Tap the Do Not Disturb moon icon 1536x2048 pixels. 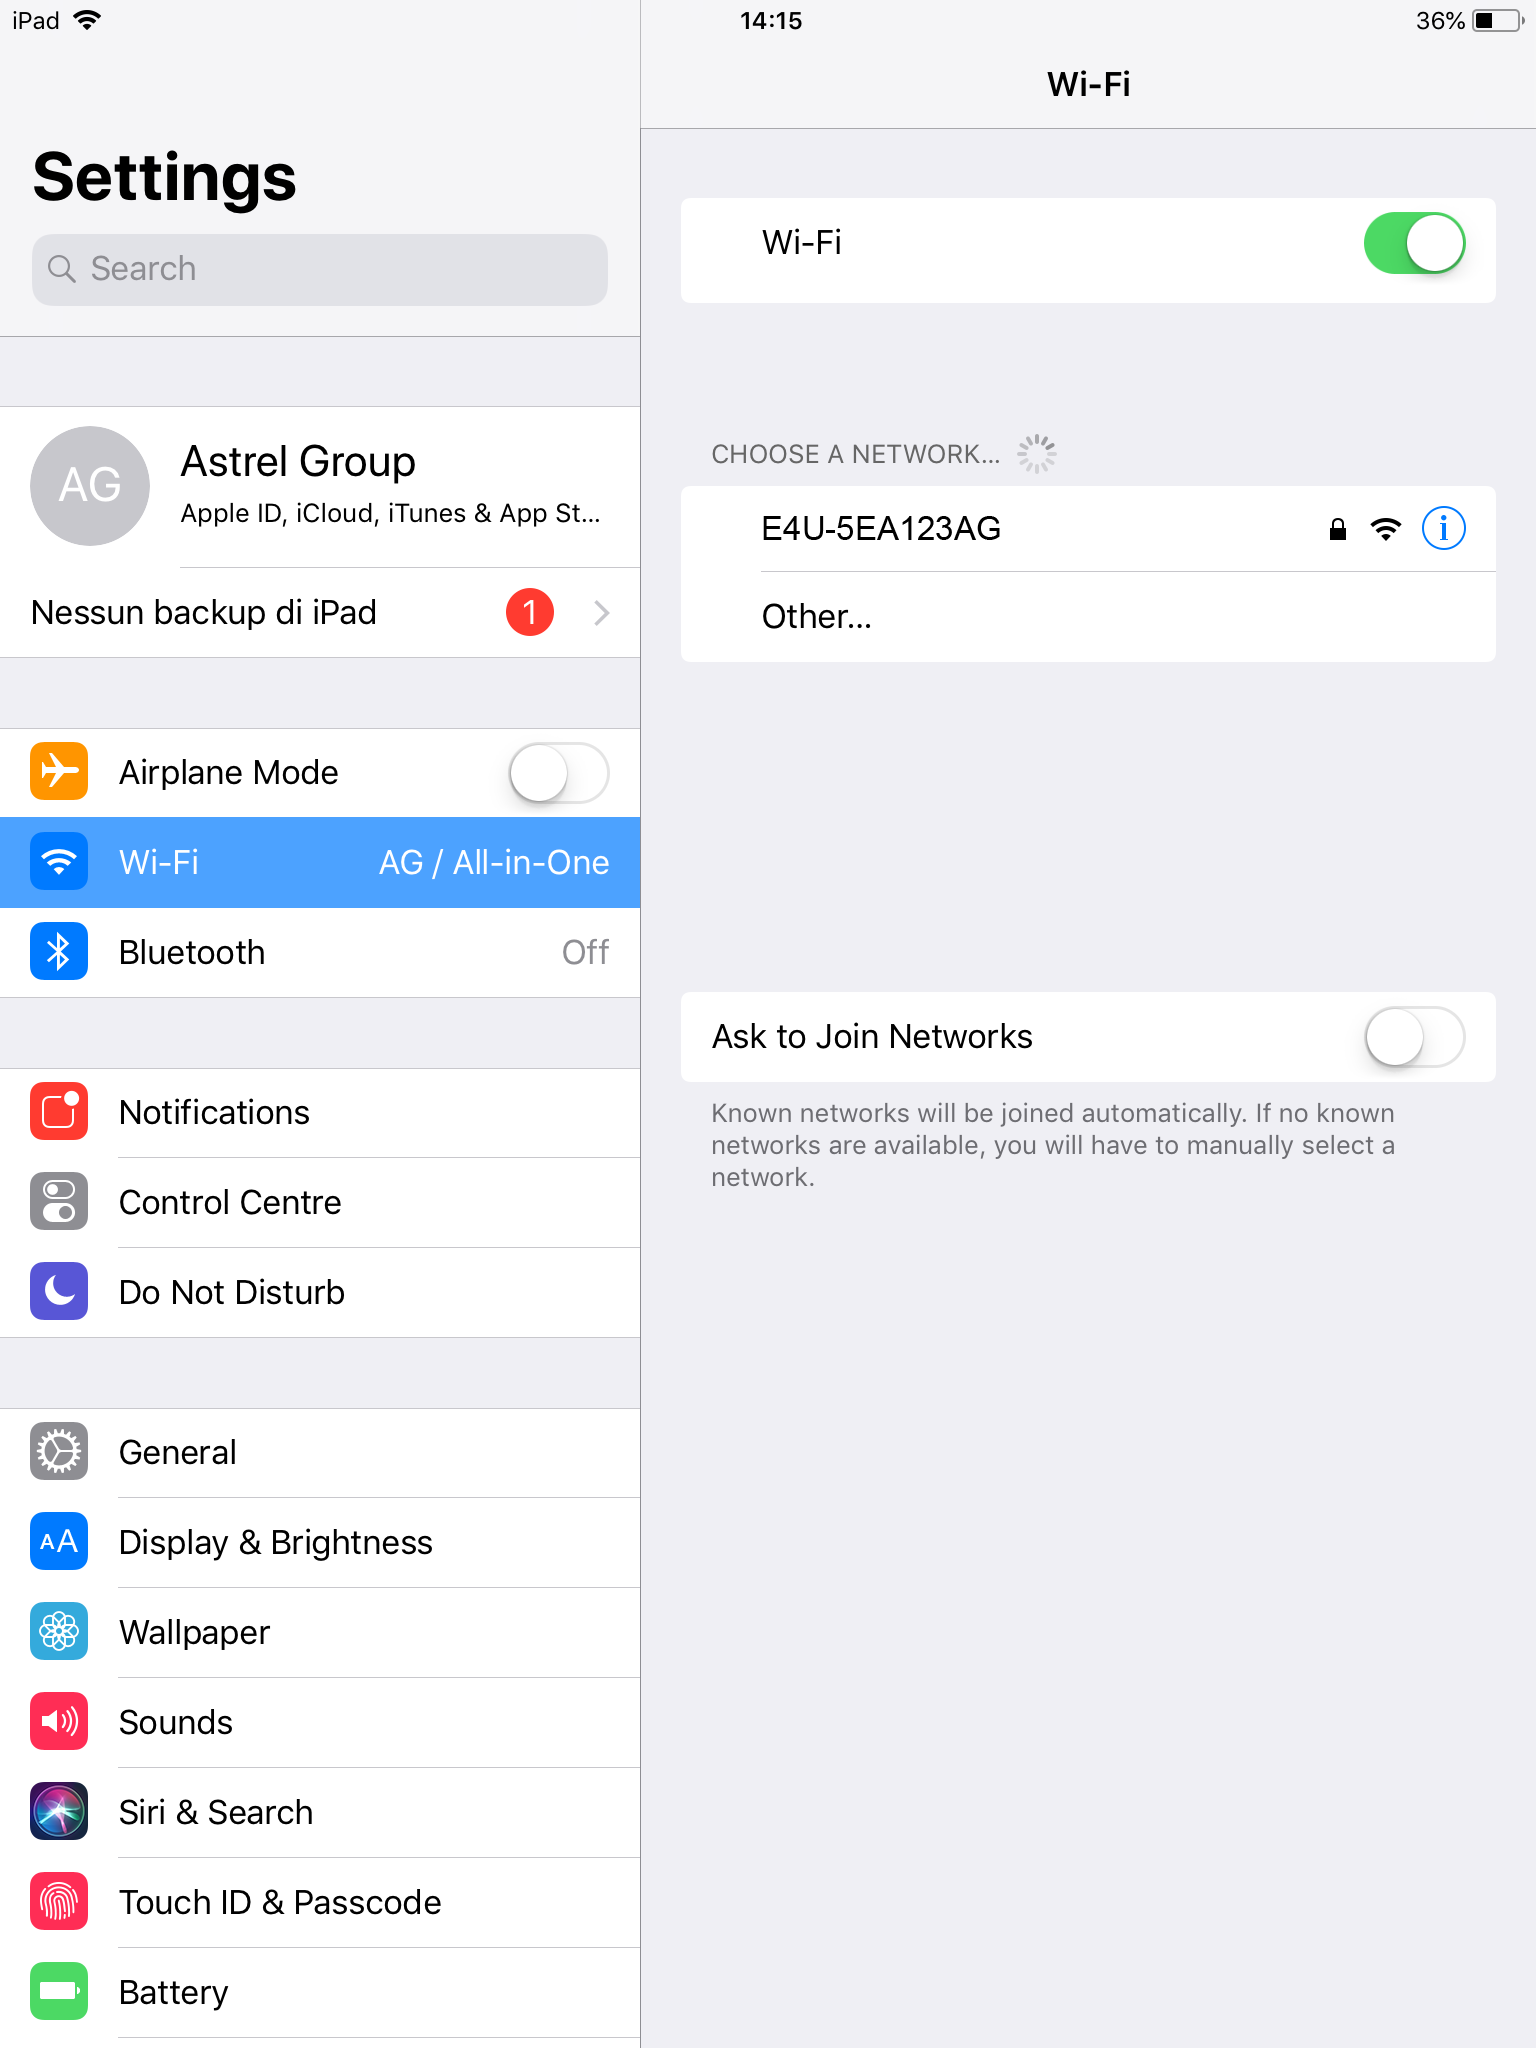[x=59, y=1292]
